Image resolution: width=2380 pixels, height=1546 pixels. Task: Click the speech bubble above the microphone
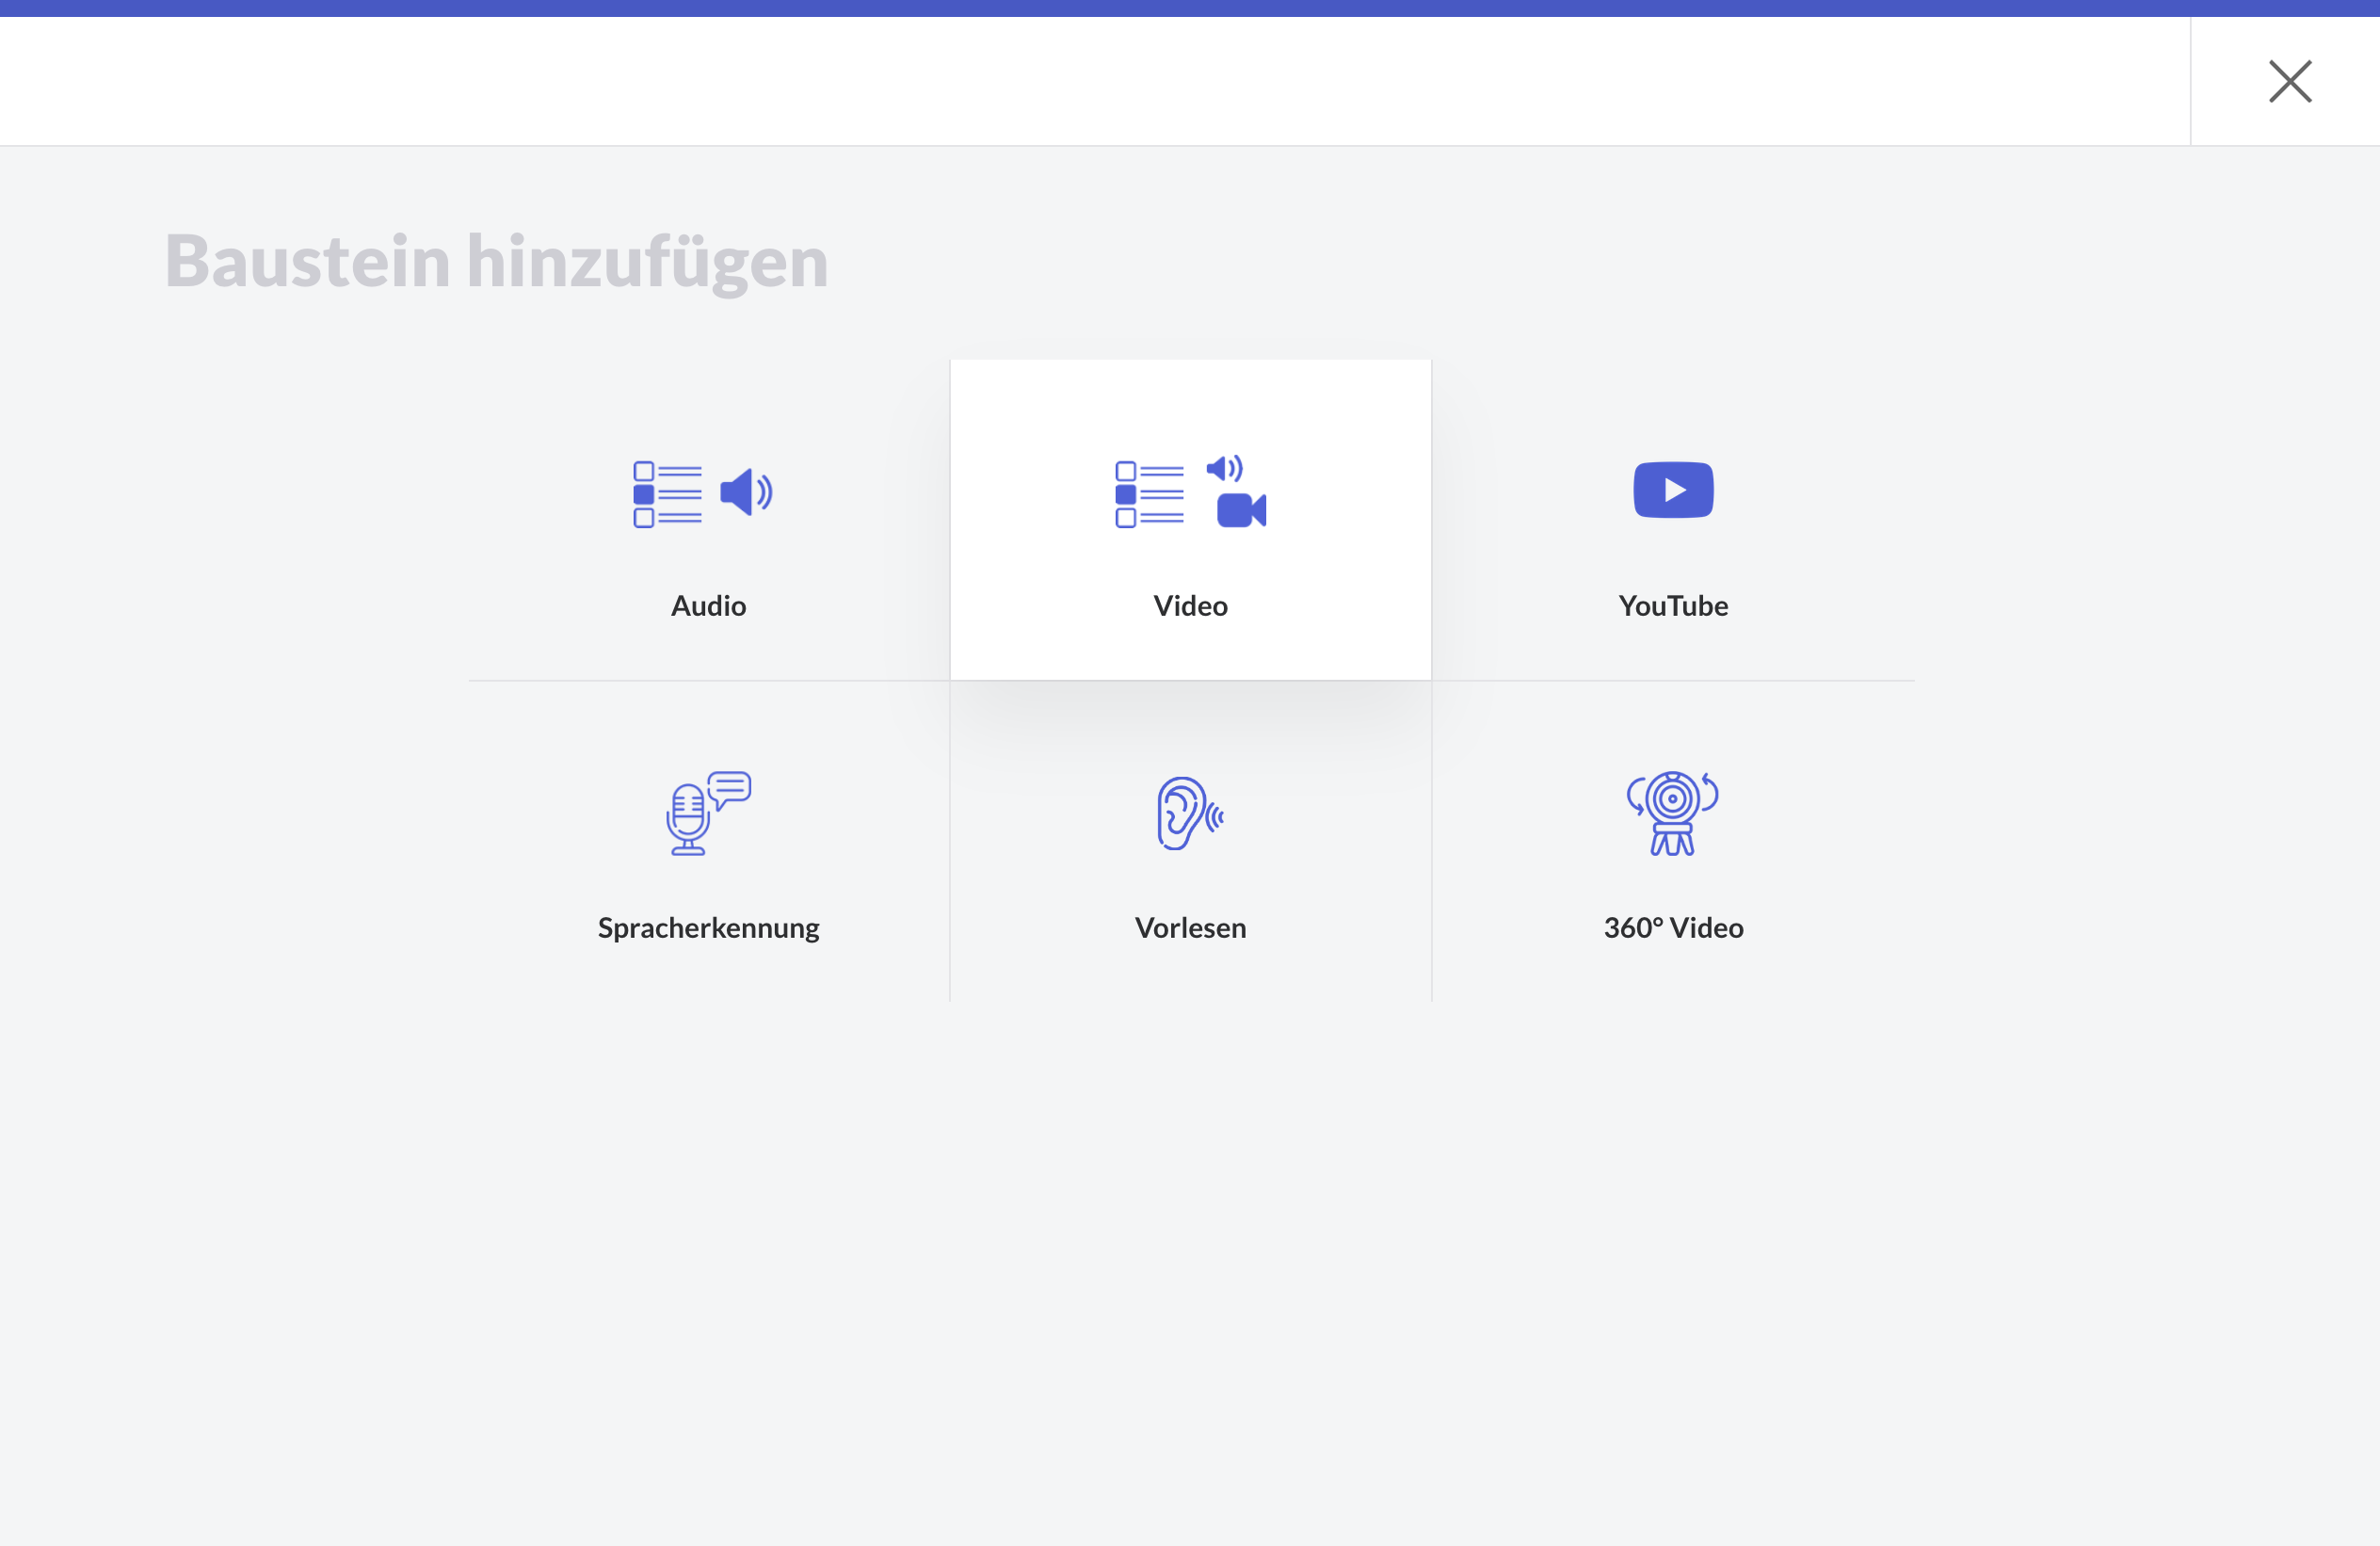(x=731, y=788)
